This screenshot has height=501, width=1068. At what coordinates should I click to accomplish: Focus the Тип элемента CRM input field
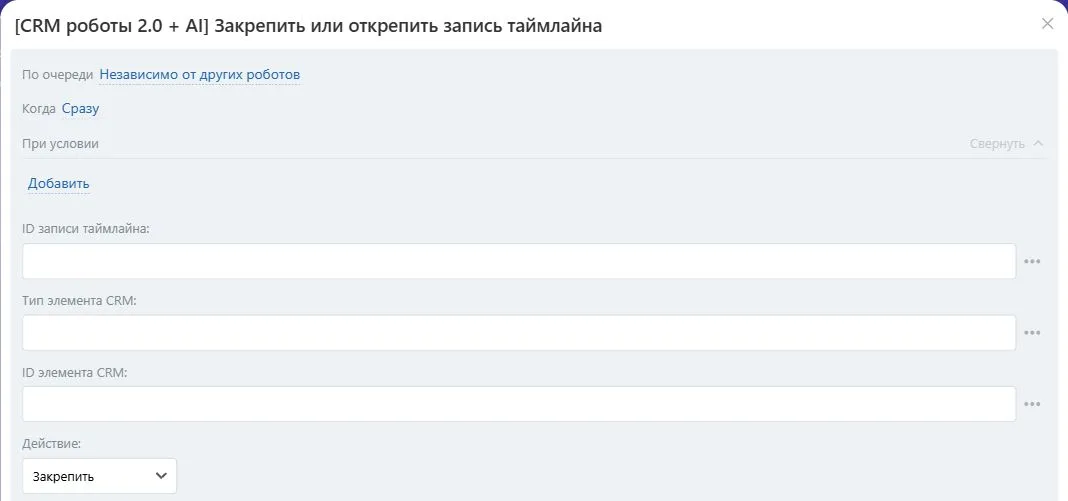(x=519, y=333)
